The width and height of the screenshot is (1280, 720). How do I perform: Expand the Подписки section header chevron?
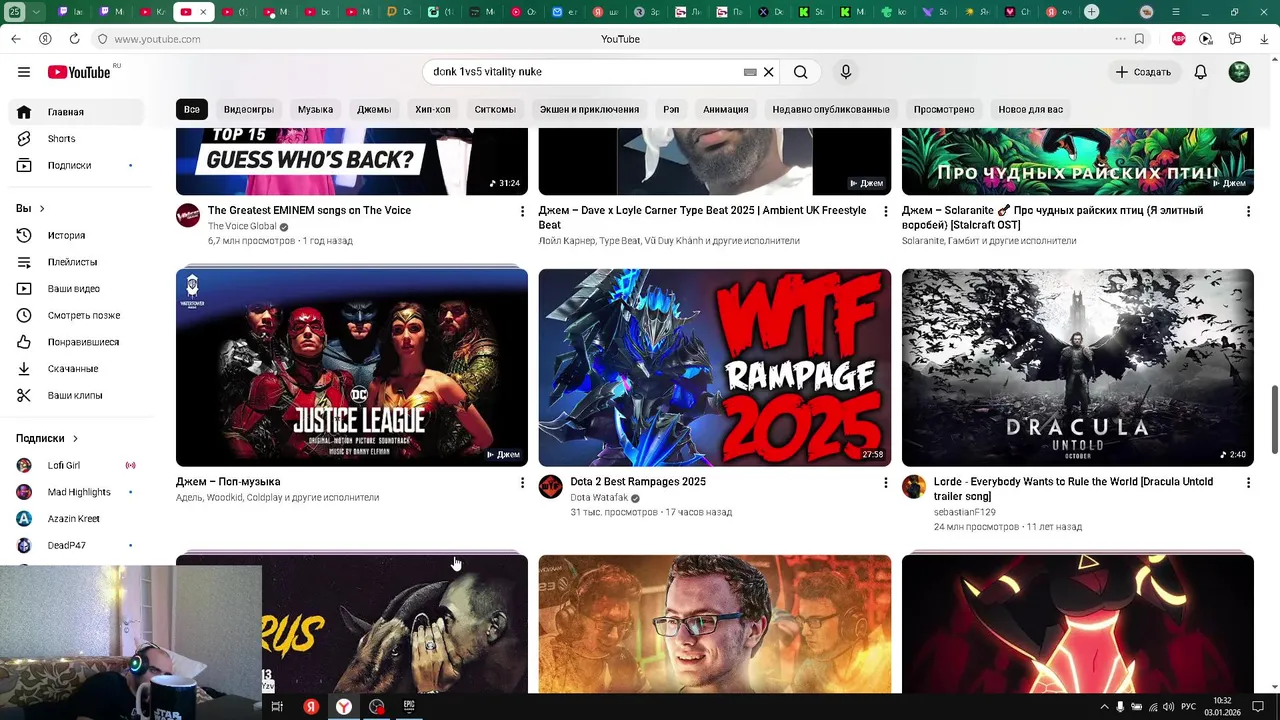(75, 438)
